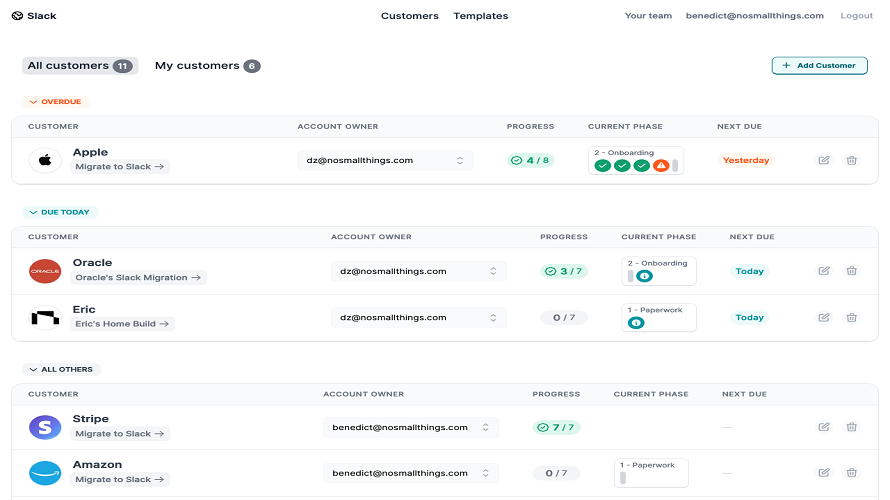This screenshot has width=890, height=500.
Task: Click Eric's 0 / 7 progress badge
Action: (x=564, y=318)
